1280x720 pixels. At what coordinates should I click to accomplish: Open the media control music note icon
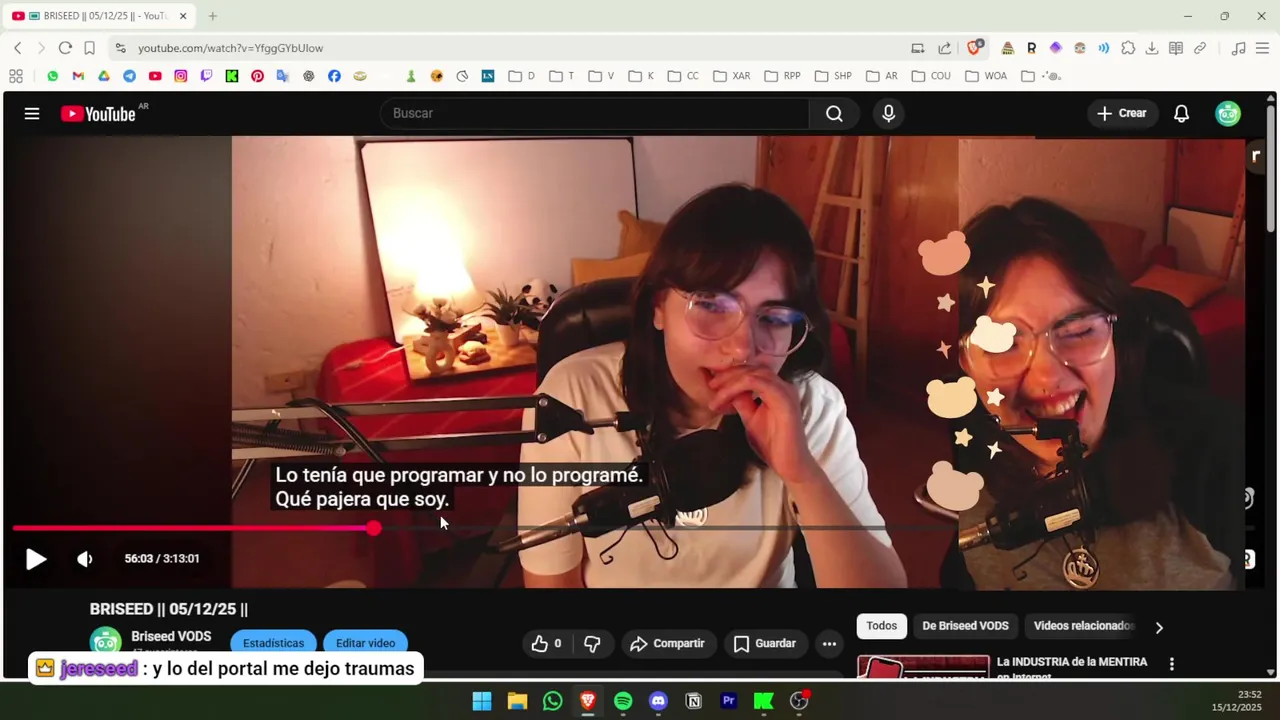[x=1238, y=48]
